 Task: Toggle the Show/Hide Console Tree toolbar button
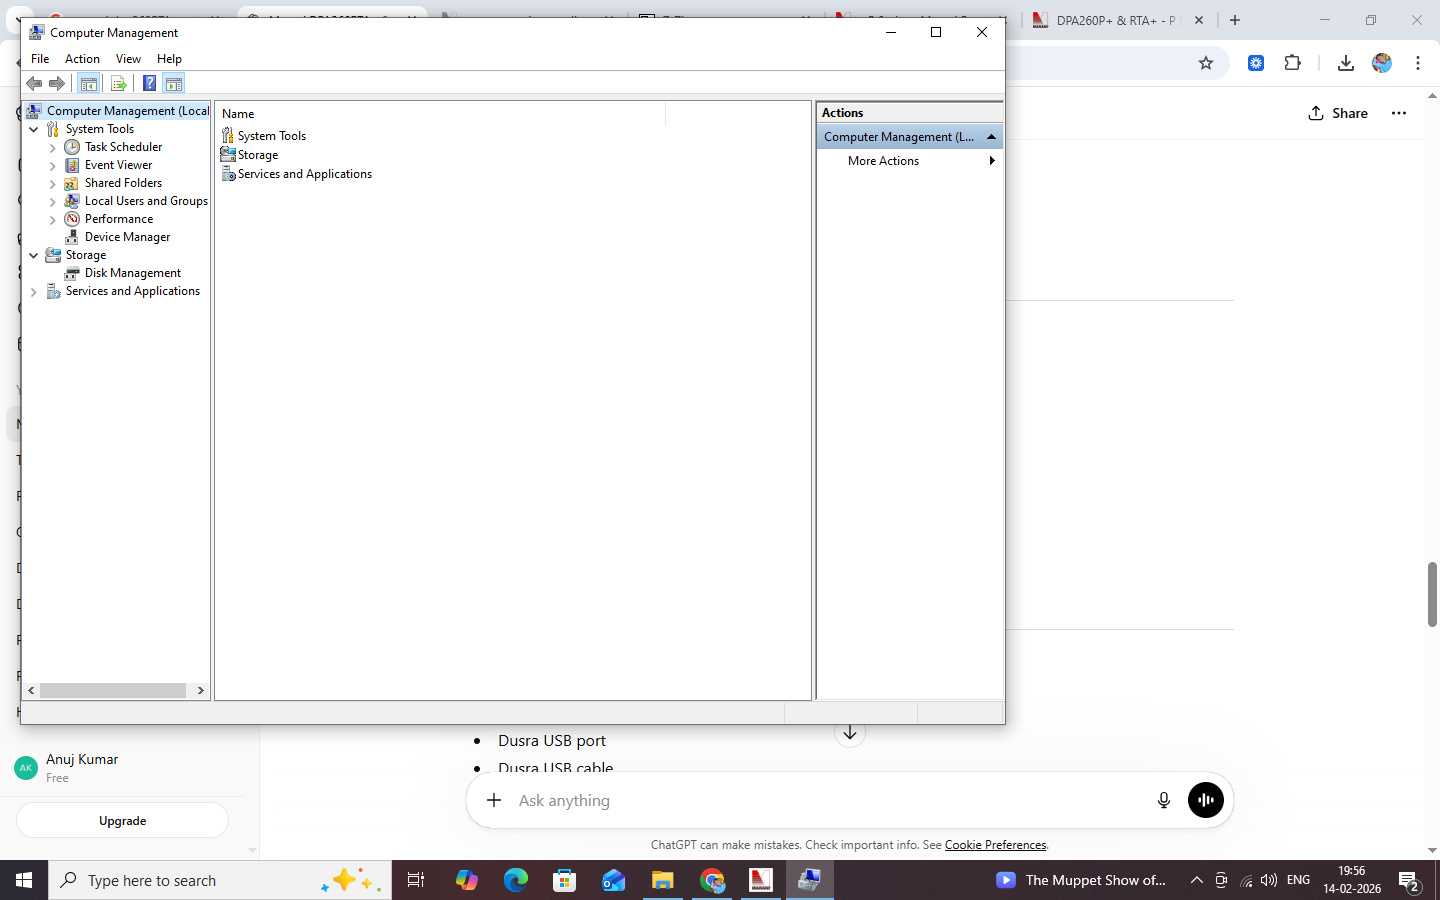(89, 83)
